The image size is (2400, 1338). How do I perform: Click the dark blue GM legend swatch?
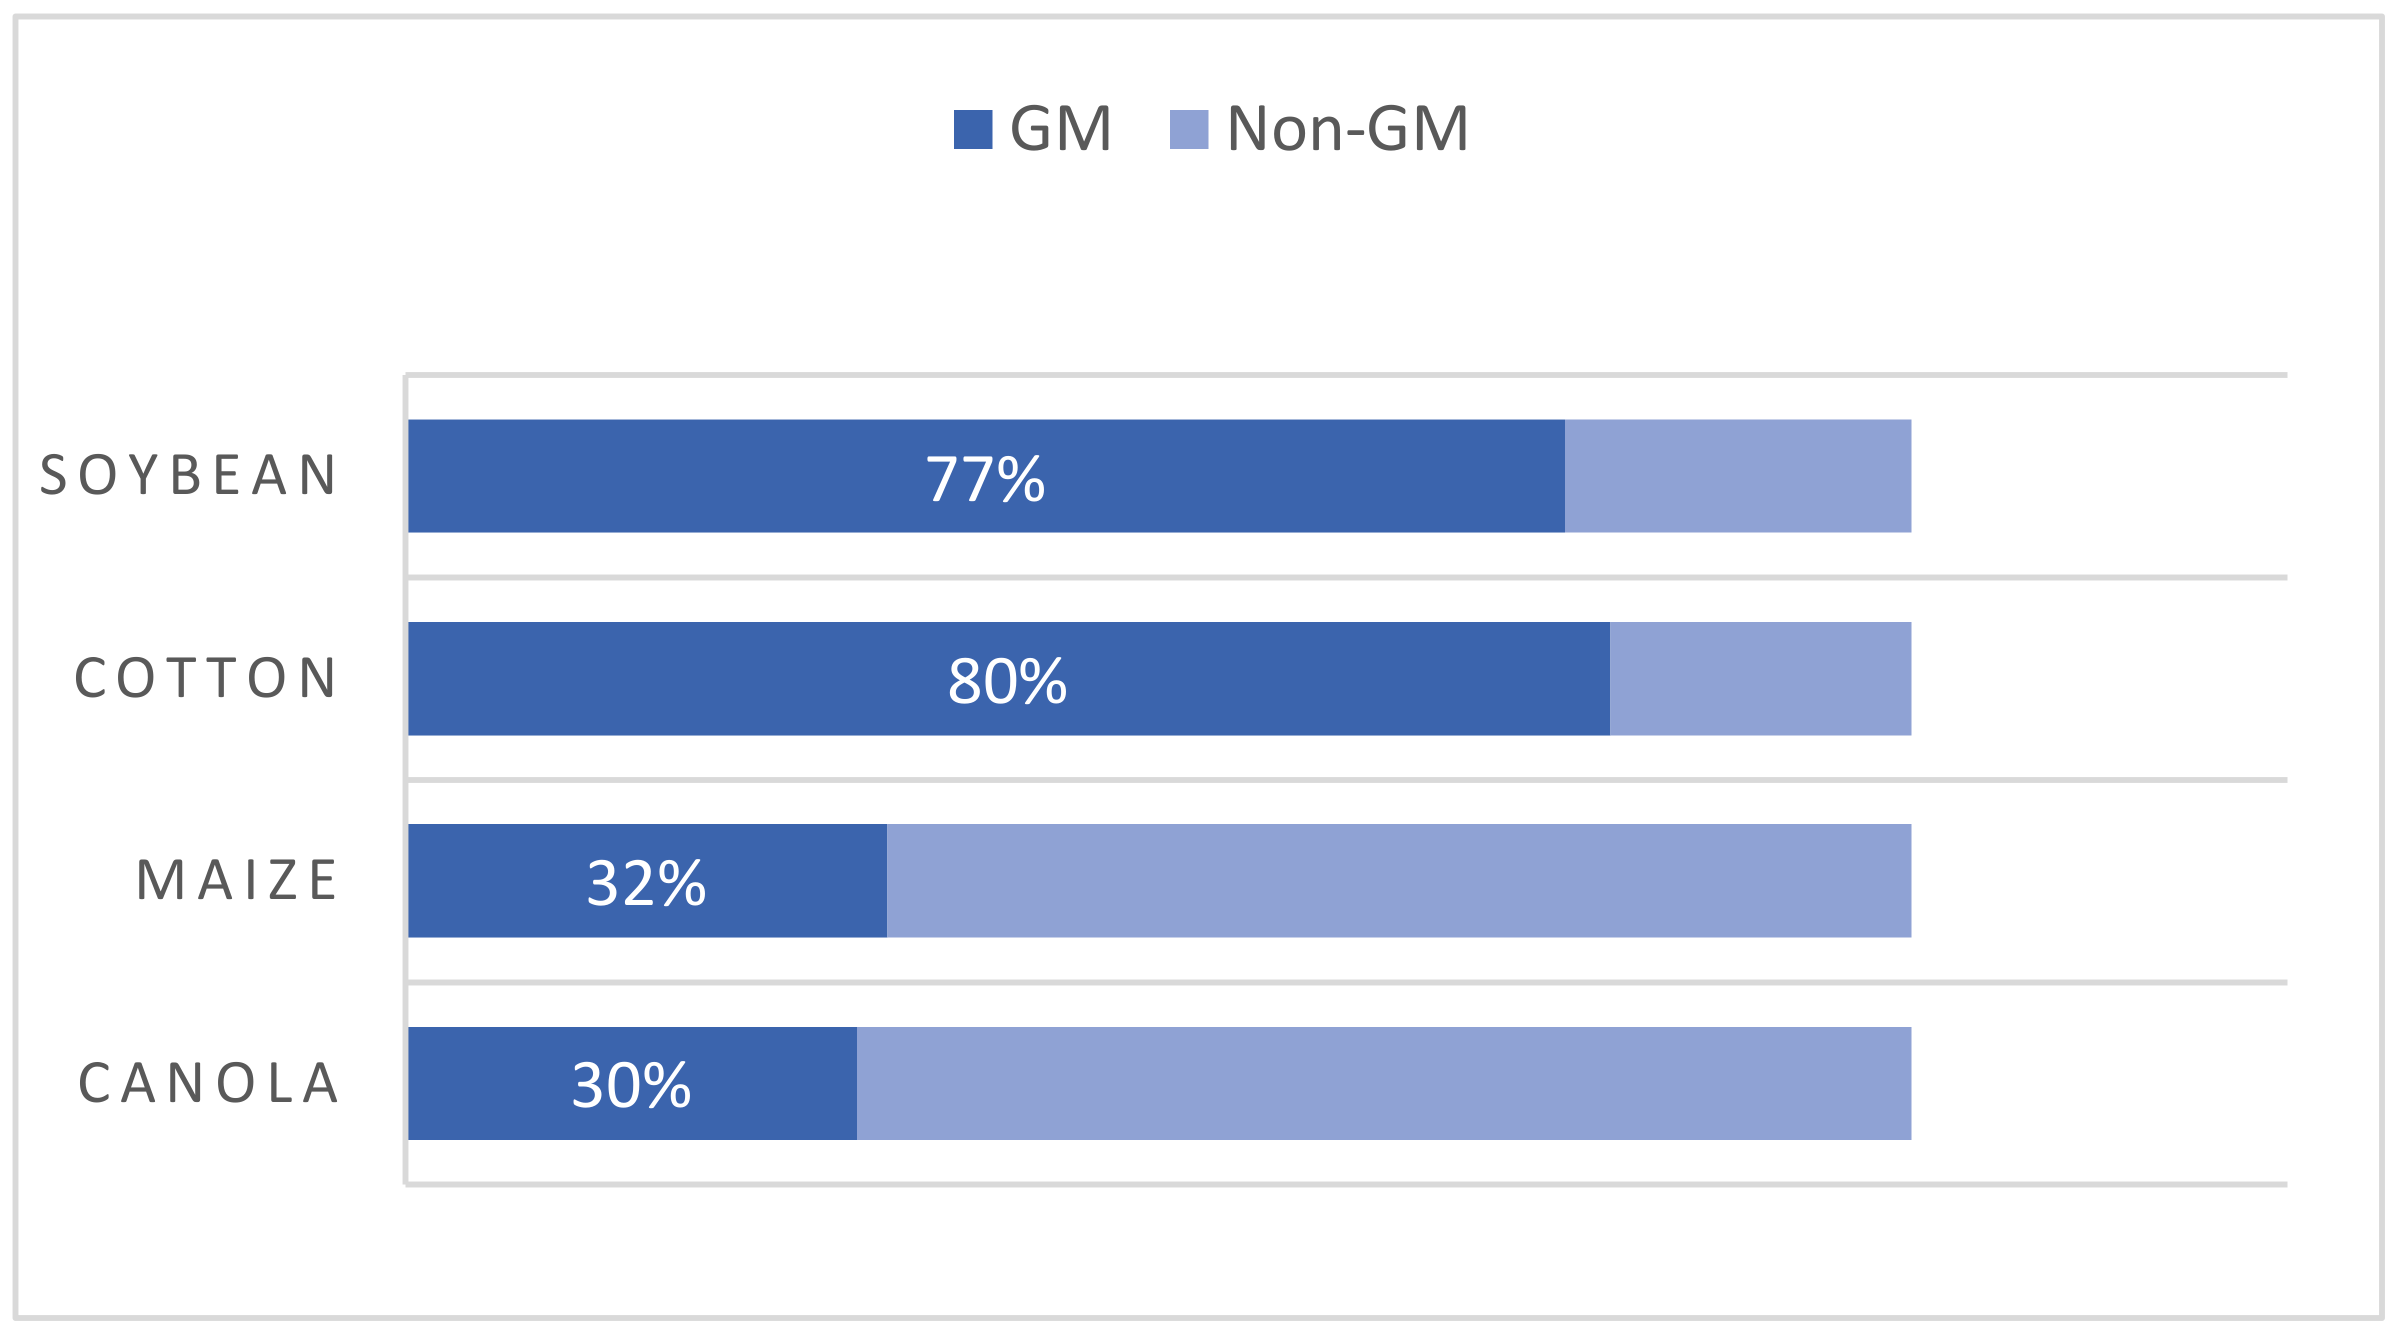click(972, 129)
